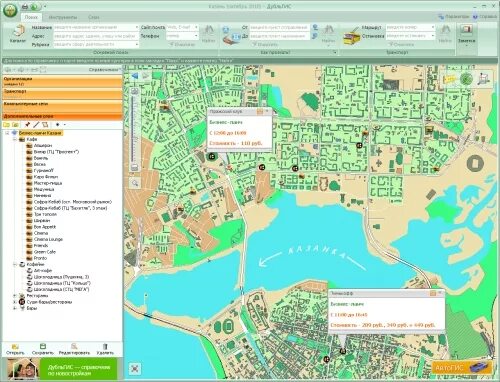Screen dimensions: 500x382
Task: Click the Очистить button in Транспорт group
Action: click(401, 44)
